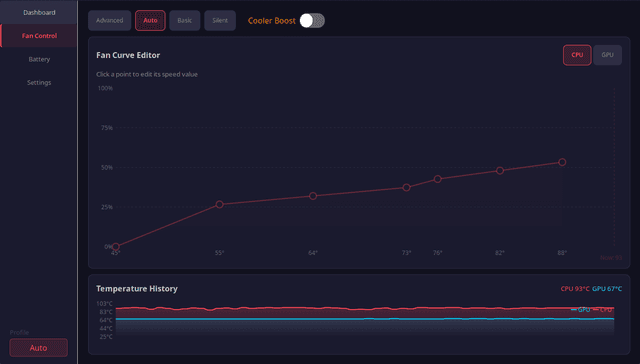Click the 103°C history axis label
This screenshot has height=364, width=640.
104,304
